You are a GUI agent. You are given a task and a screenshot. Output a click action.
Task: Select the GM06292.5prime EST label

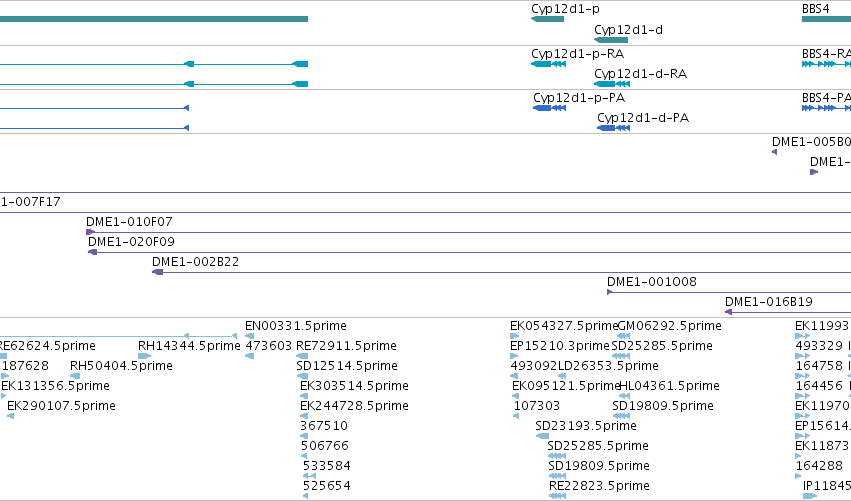tap(670, 326)
